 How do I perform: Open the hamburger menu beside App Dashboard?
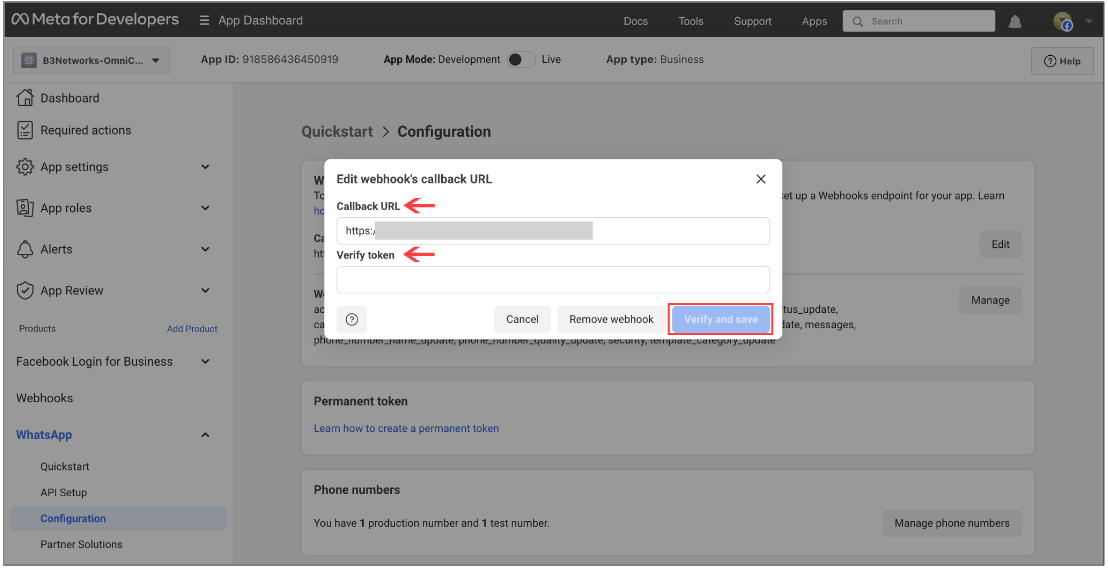click(x=204, y=20)
